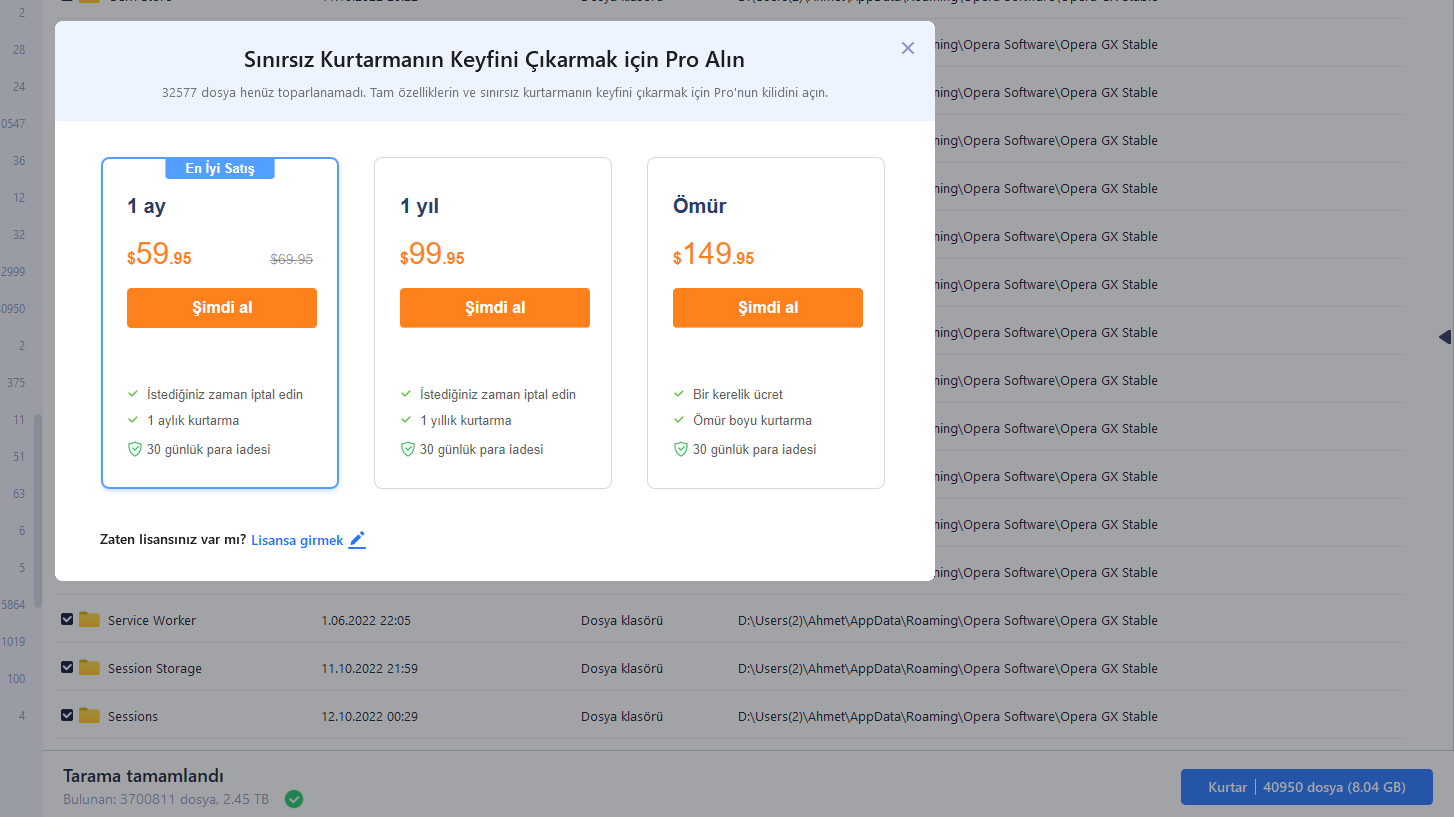The width and height of the screenshot is (1454, 817).
Task: Click the shield icon in the 1 yıl plan
Action: (407, 450)
